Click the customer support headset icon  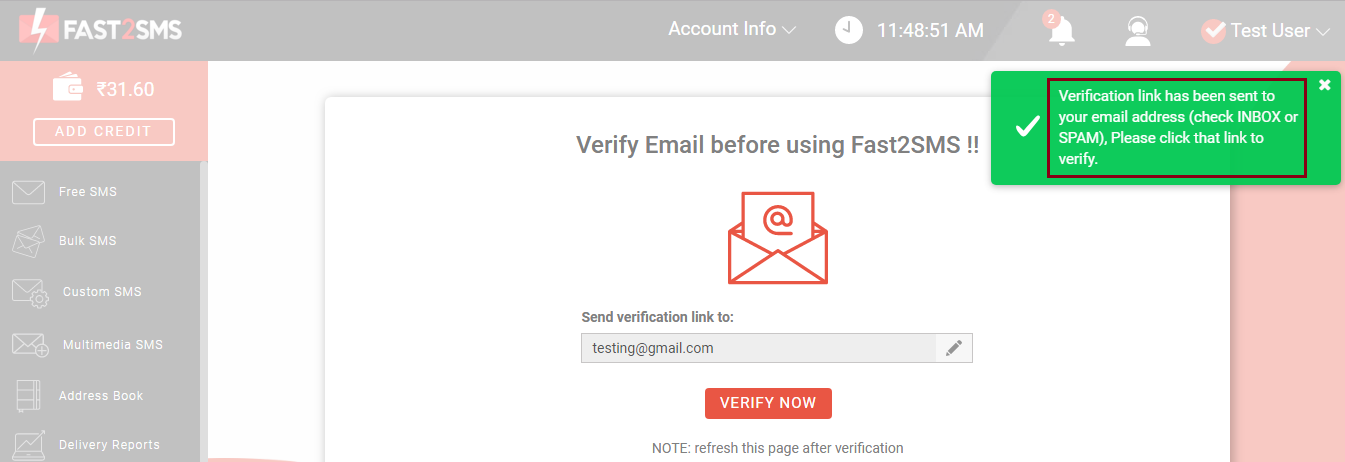(1138, 31)
